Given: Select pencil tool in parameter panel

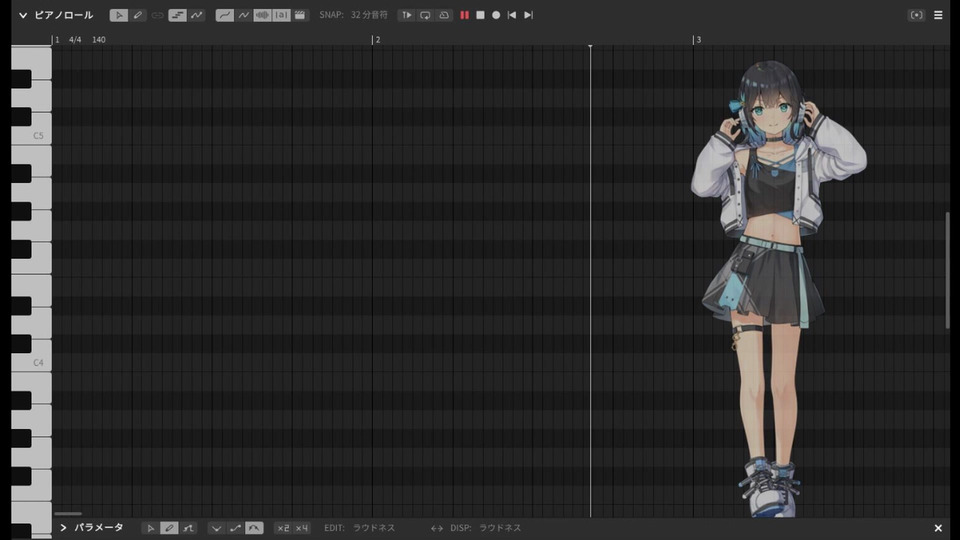Looking at the screenshot, I should (x=169, y=528).
